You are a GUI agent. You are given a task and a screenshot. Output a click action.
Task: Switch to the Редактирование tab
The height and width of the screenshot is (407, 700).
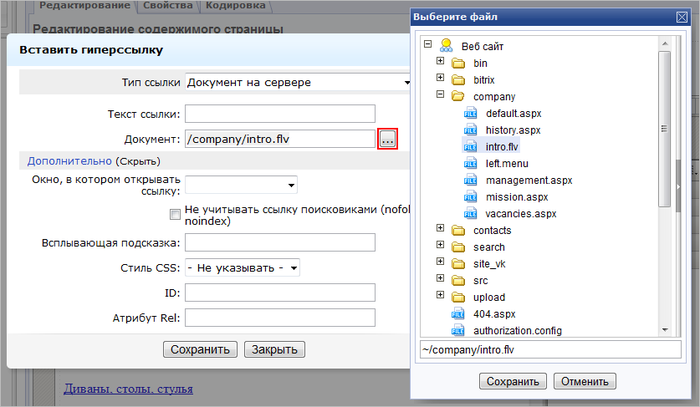pyautogui.click(x=85, y=5)
